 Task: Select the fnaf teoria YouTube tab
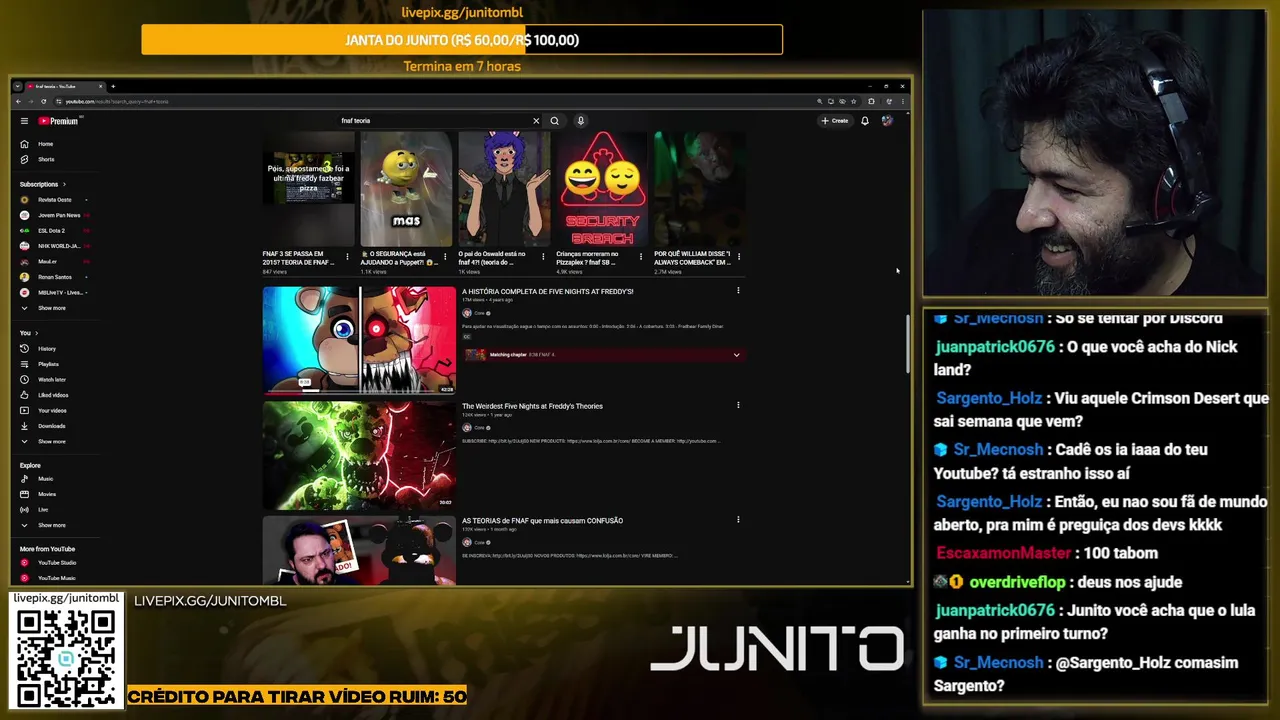pyautogui.click(x=64, y=86)
